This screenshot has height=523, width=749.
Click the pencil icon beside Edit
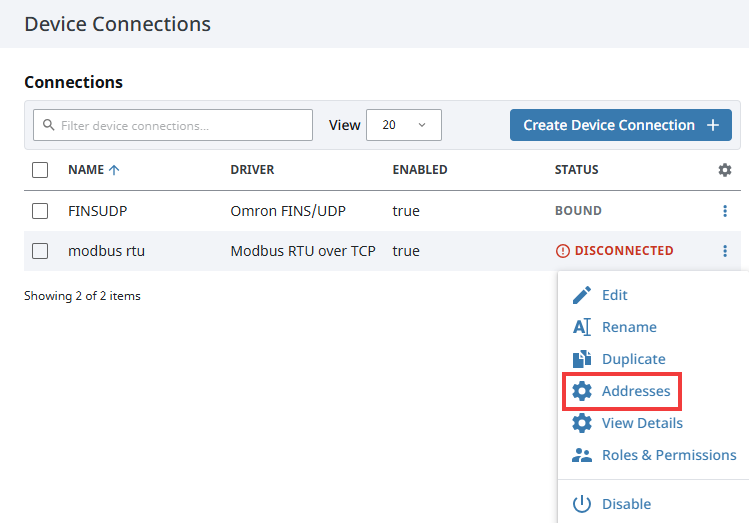click(581, 295)
